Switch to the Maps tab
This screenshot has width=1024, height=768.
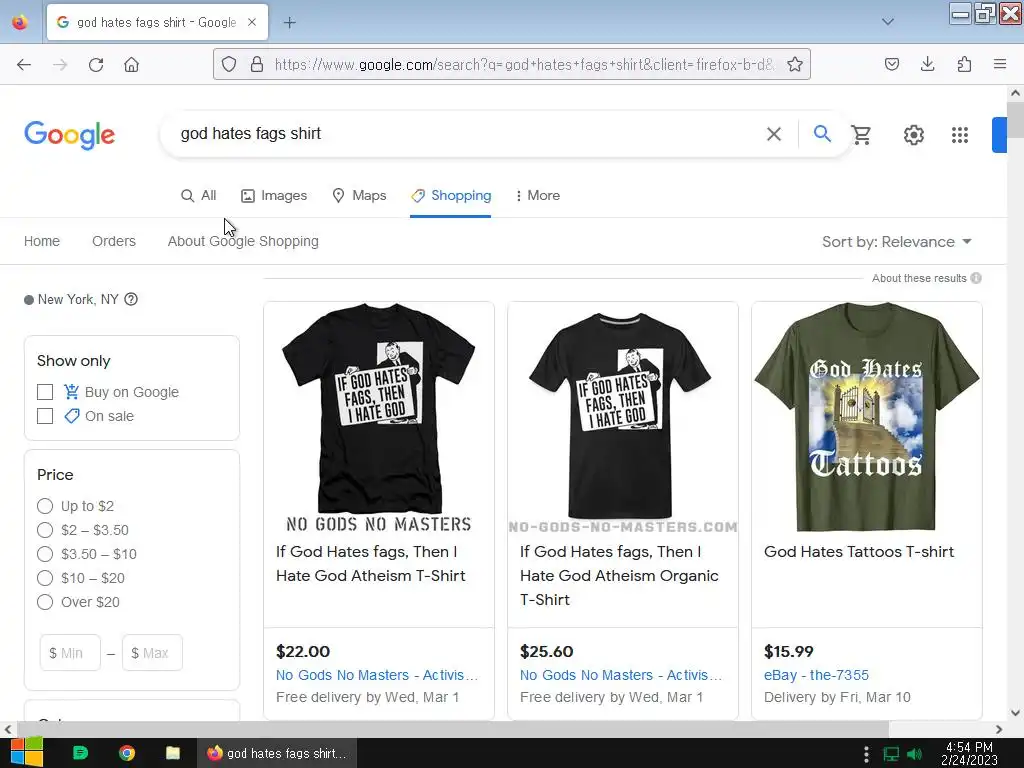point(359,195)
